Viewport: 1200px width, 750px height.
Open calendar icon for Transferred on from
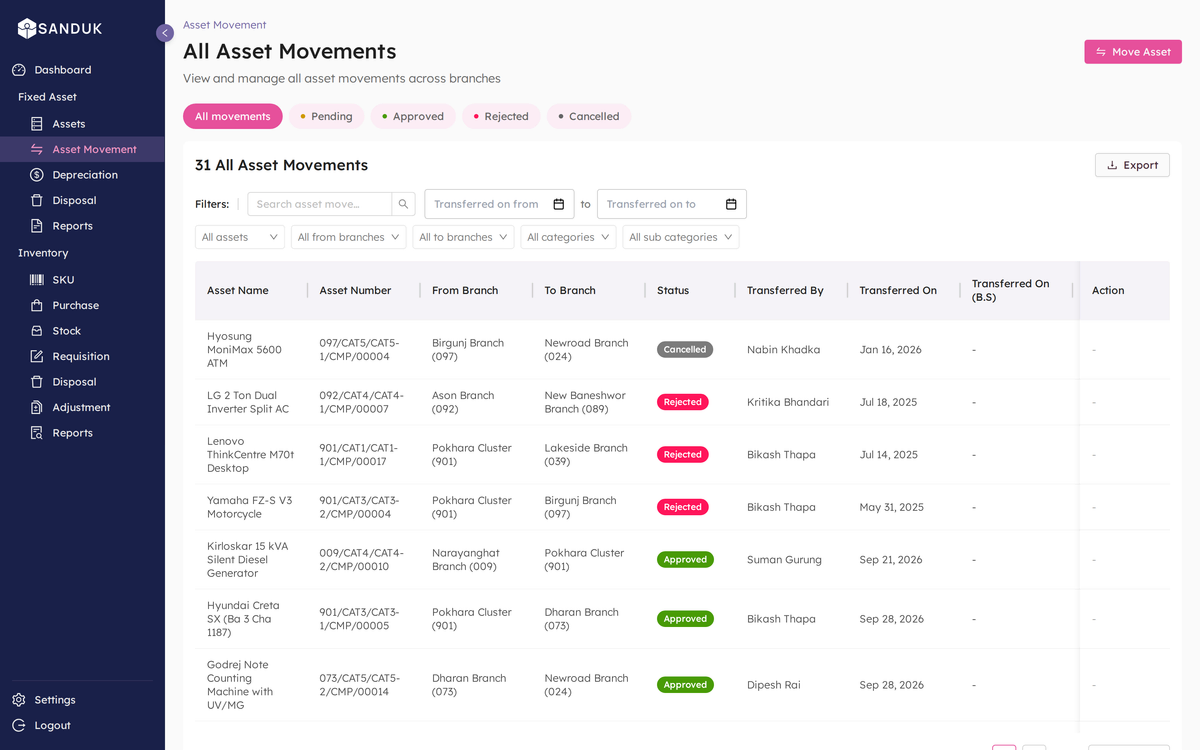559,204
